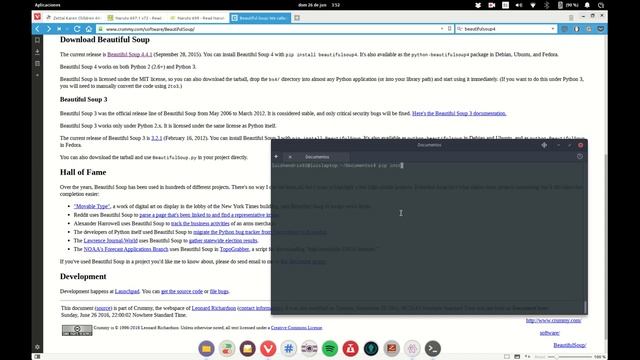Switch to the Naruto 698 tab
Image resolution: width=640 pixels, height=360 pixels.
click(197, 18)
